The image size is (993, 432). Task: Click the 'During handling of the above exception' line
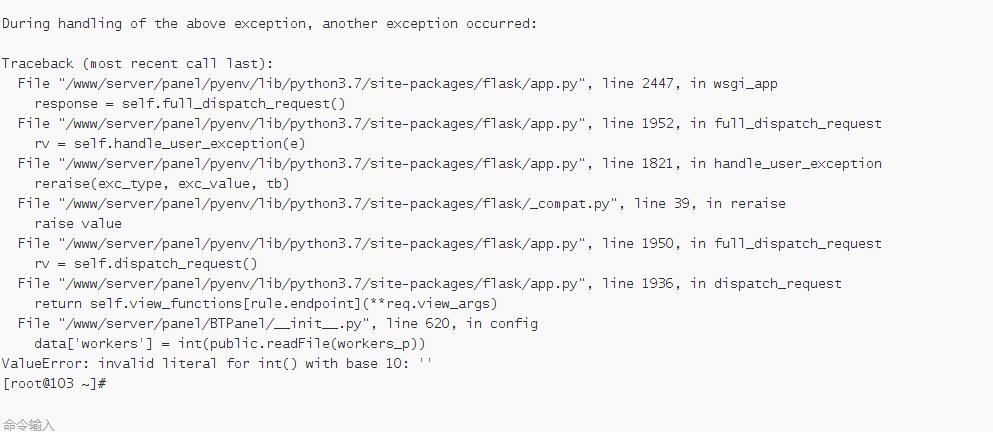(269, 24)
